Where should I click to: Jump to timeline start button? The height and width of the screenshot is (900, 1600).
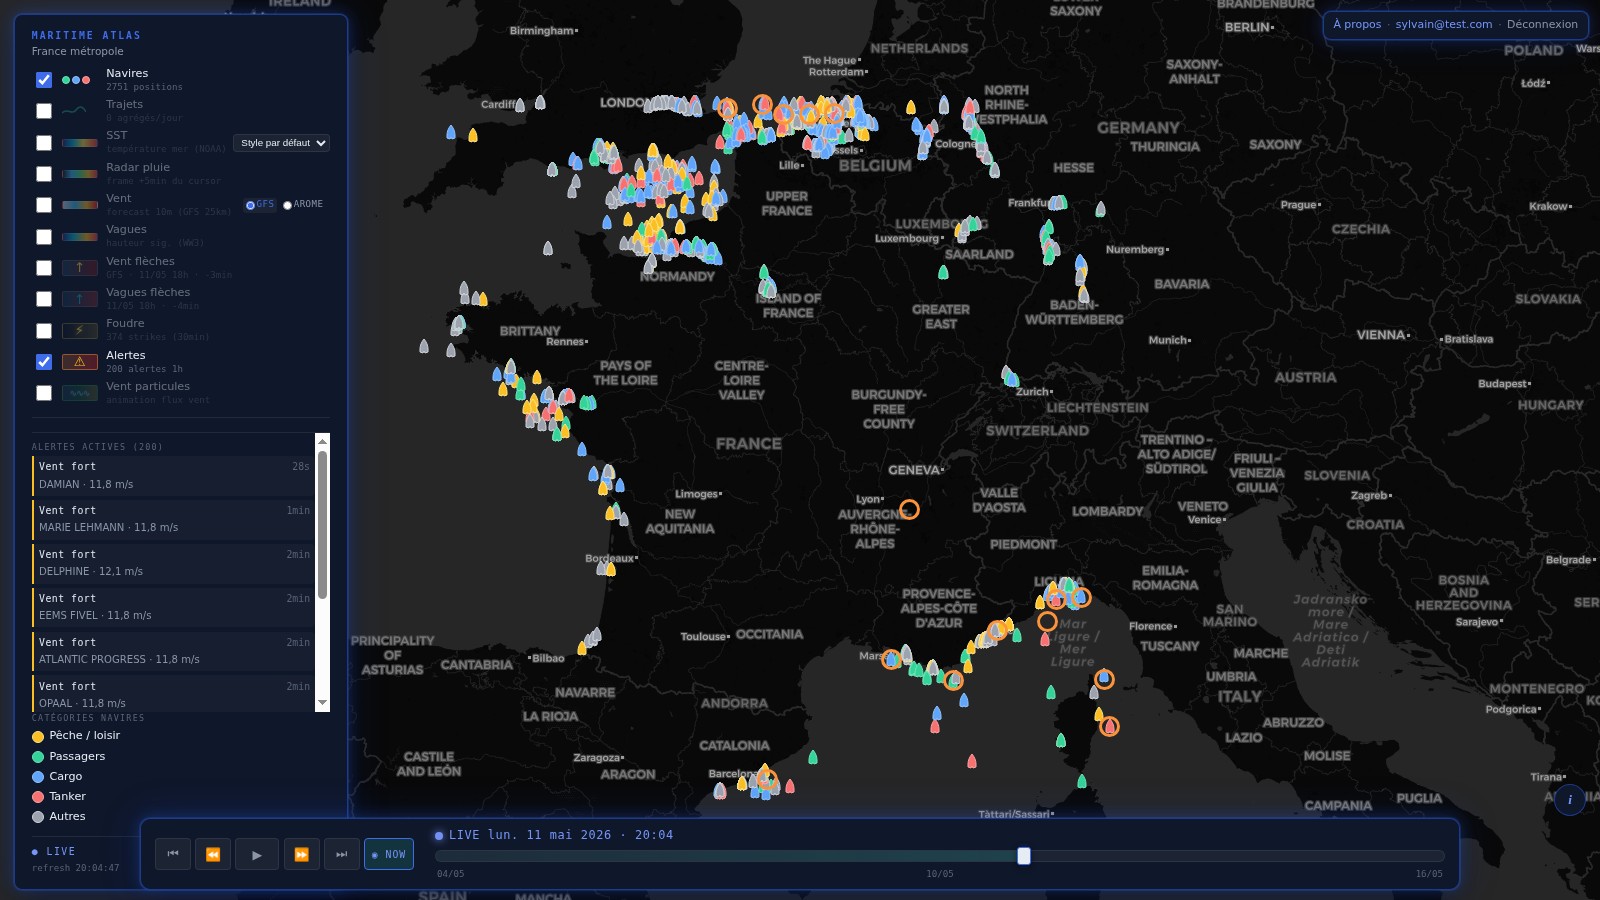[x=173, y=854]
